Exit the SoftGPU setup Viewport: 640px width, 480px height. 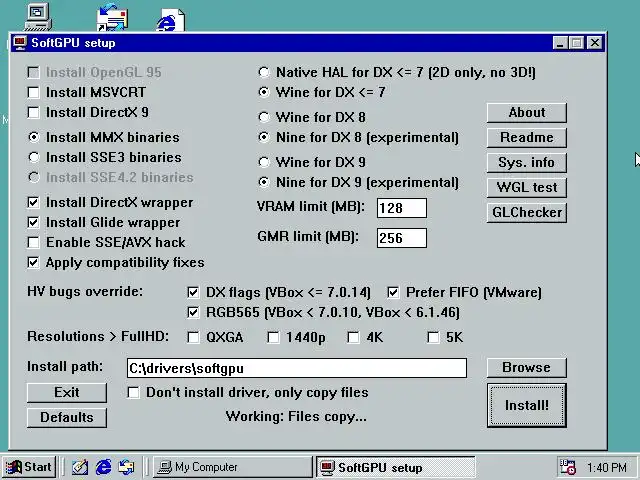[x=67, y=393]
